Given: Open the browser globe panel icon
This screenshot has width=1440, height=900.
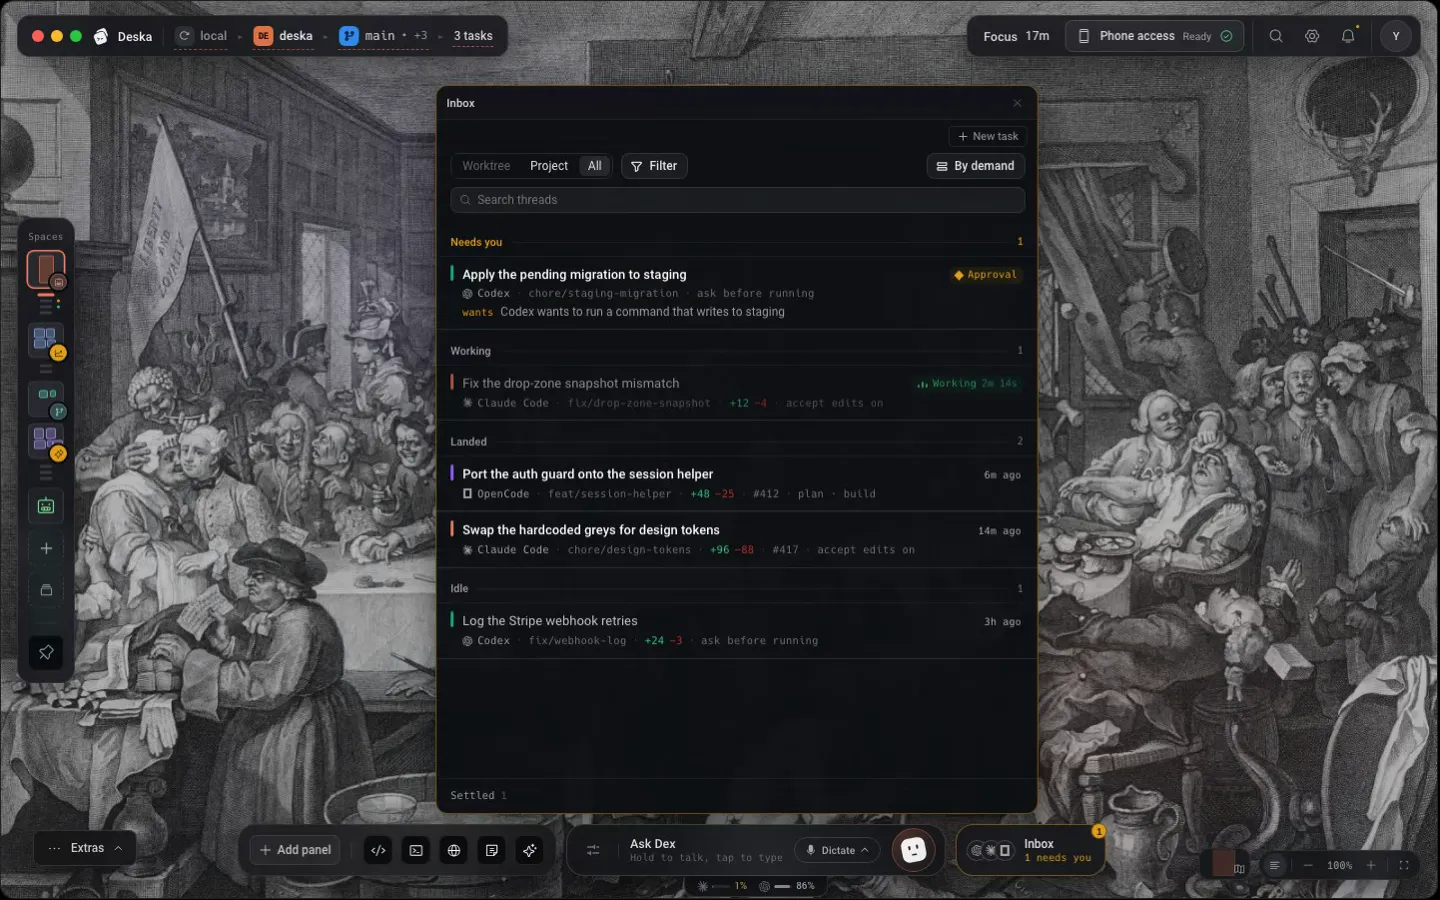Looking at the screenshot, I should pos(454,850).
